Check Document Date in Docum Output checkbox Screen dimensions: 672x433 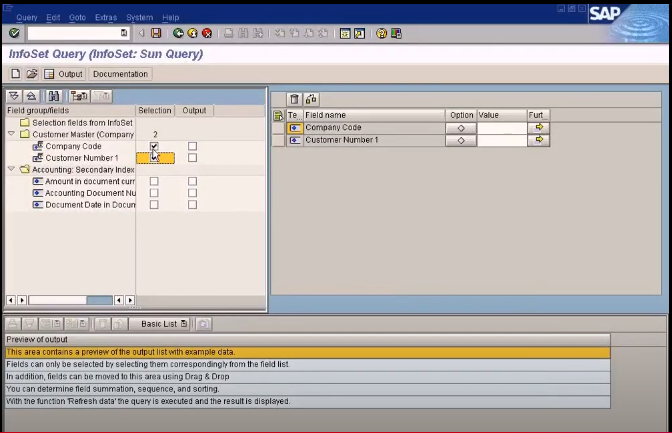point(192,204)
